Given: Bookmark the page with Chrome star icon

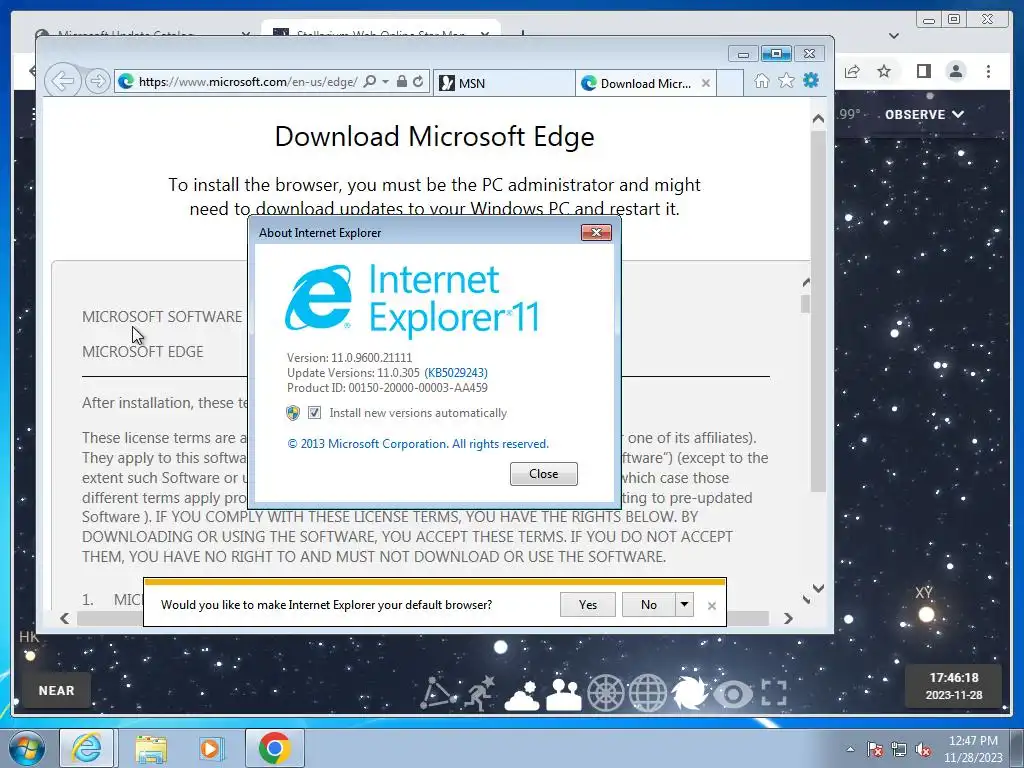Looking at the screenshot, I should [x=884, y=71].
